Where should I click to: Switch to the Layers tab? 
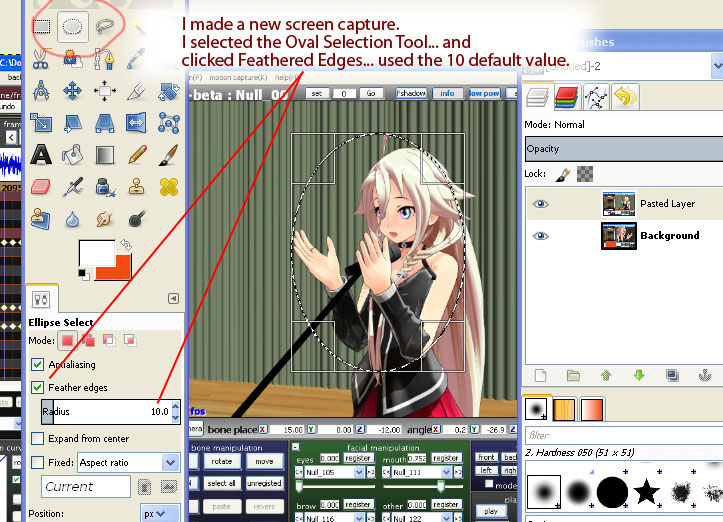537,97
